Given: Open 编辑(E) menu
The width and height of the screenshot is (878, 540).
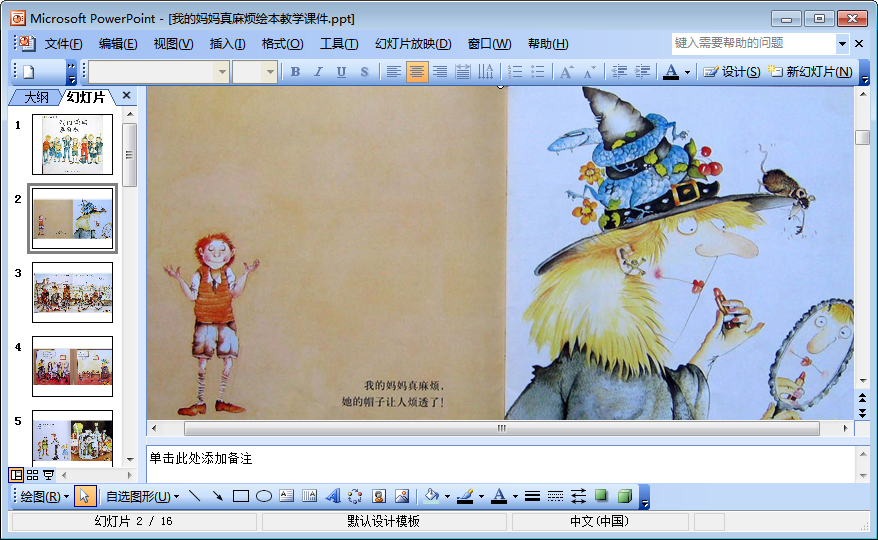Looking at the screenshot, I should point(118,44).
